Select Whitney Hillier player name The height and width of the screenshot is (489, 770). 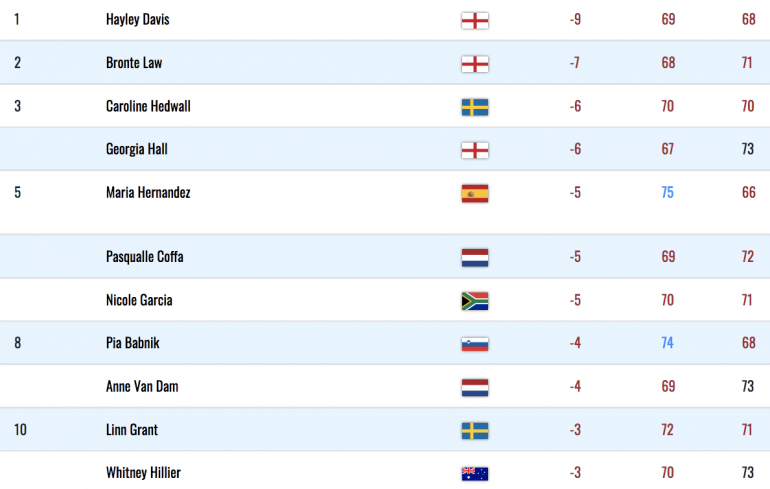(143, 473)
